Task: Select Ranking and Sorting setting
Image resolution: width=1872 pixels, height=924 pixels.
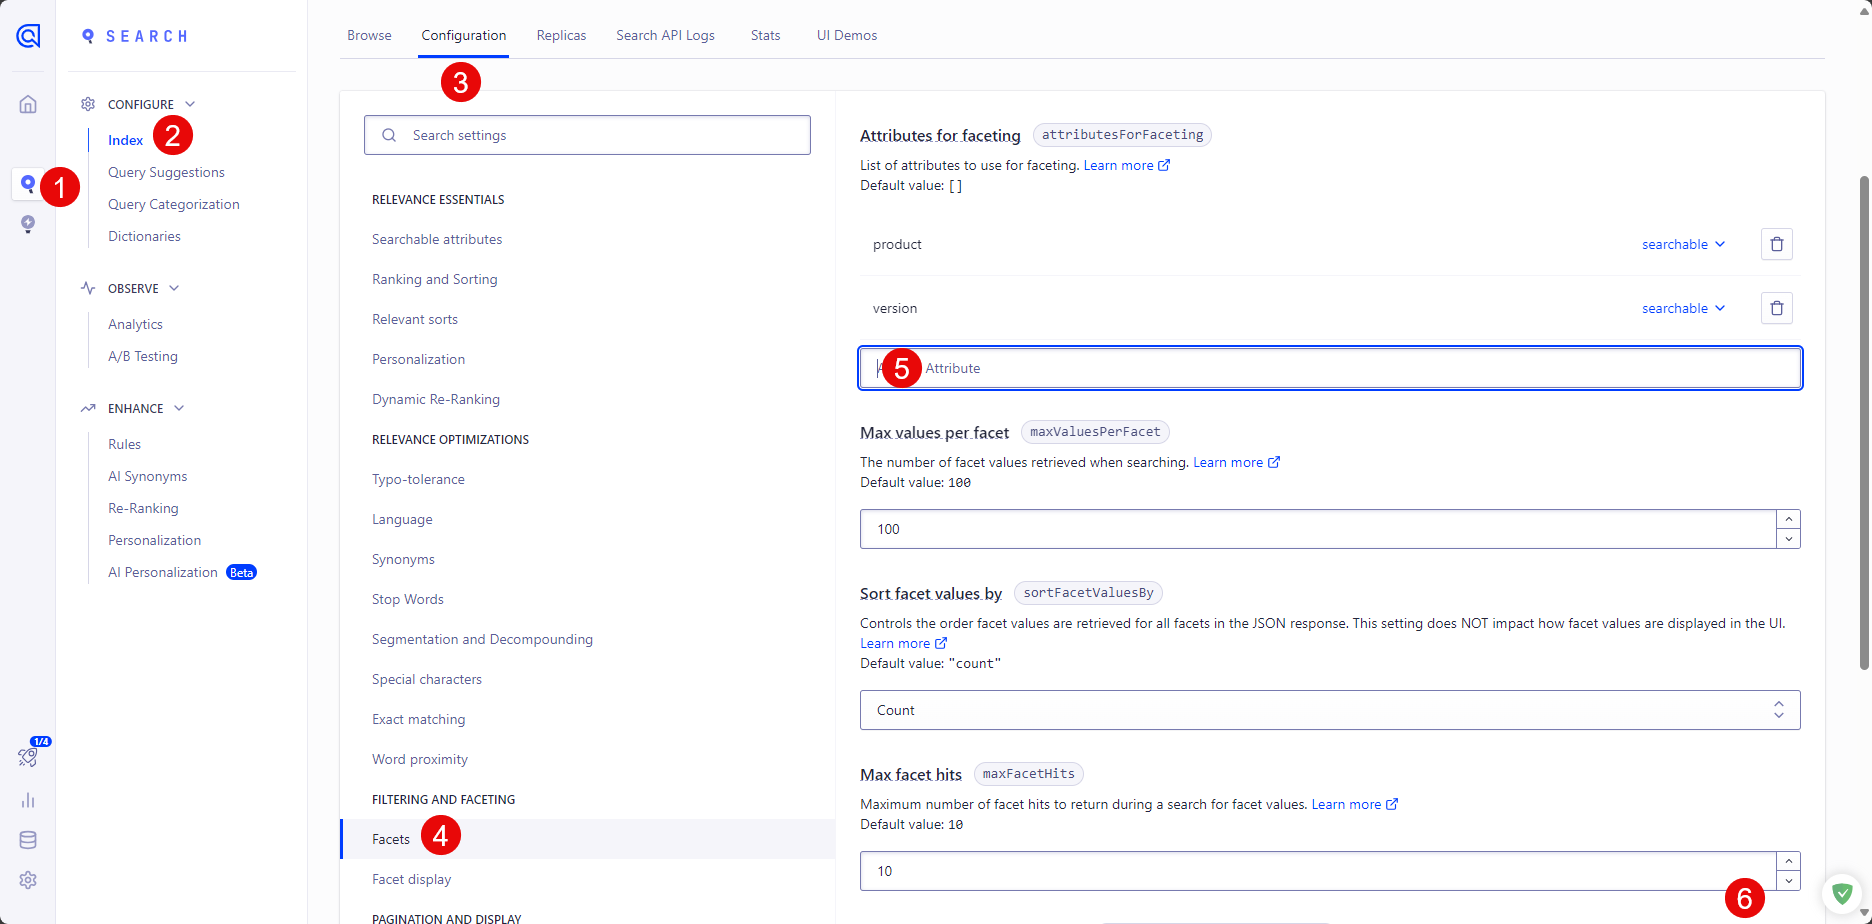Action: click(434, 279)
